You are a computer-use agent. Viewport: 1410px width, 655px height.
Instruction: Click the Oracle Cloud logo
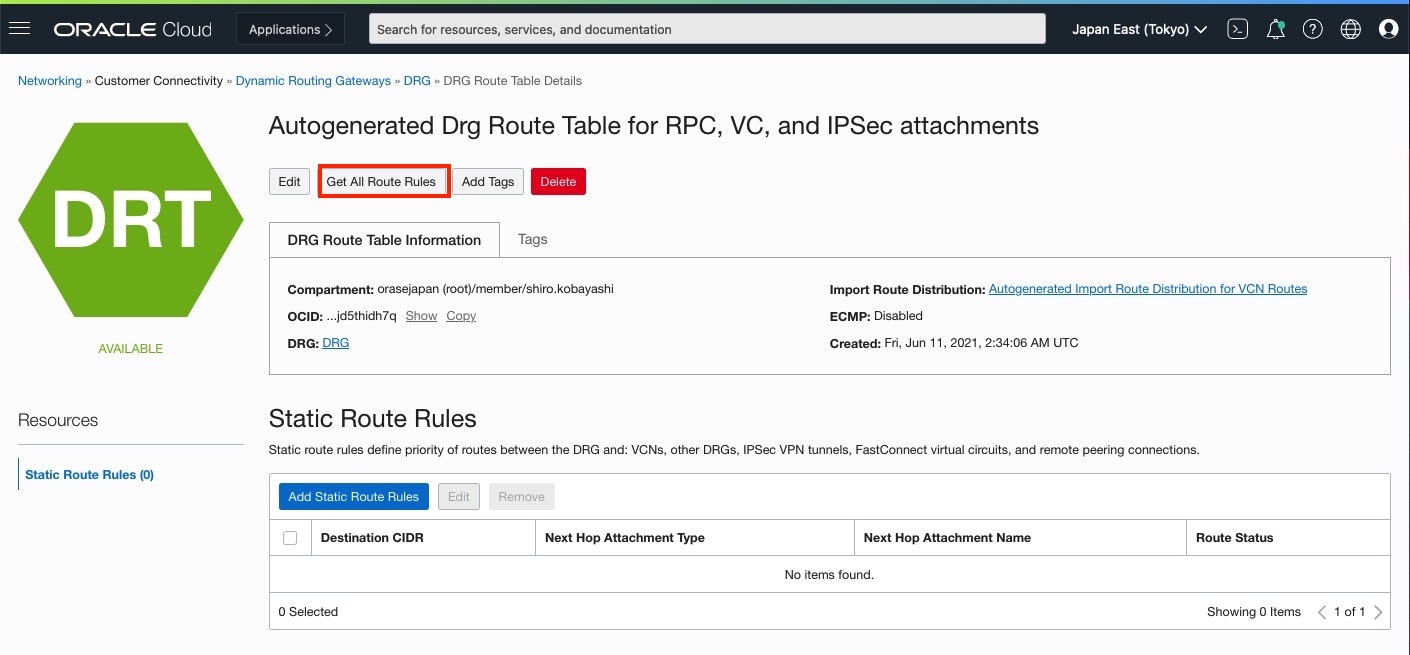point(133,29)
